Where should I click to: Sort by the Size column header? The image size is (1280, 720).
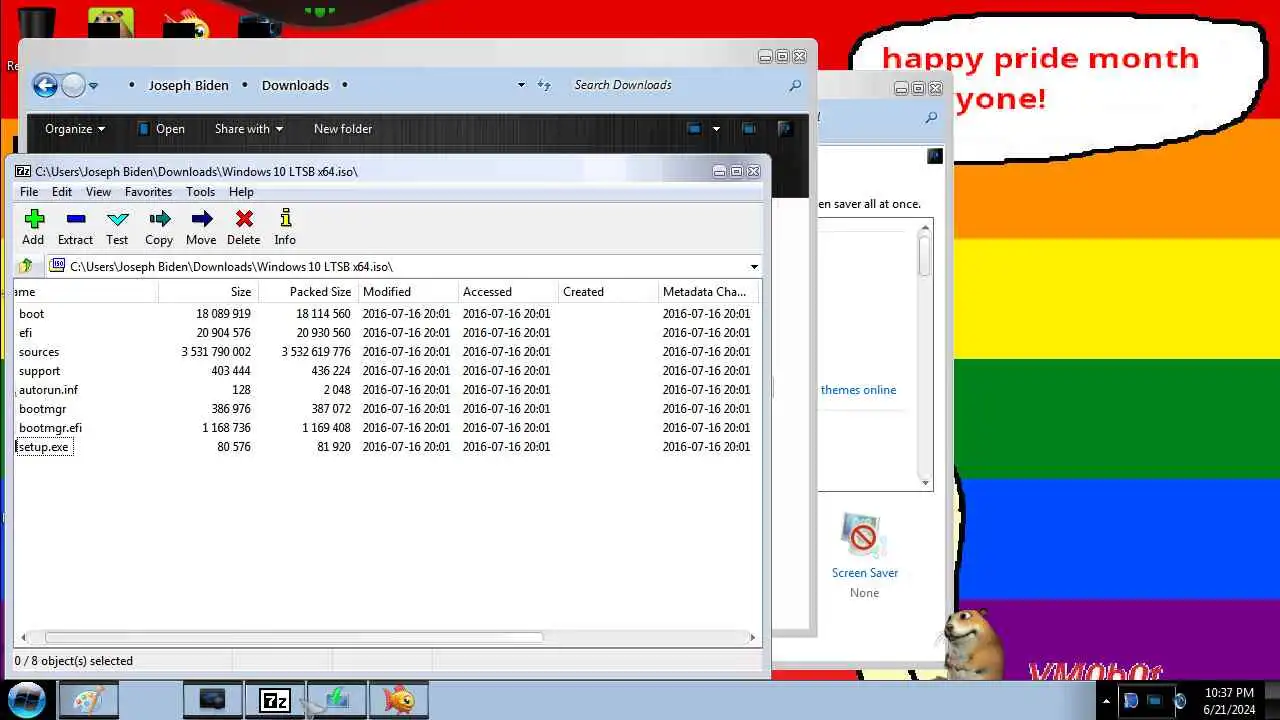(x=208, y=292)
